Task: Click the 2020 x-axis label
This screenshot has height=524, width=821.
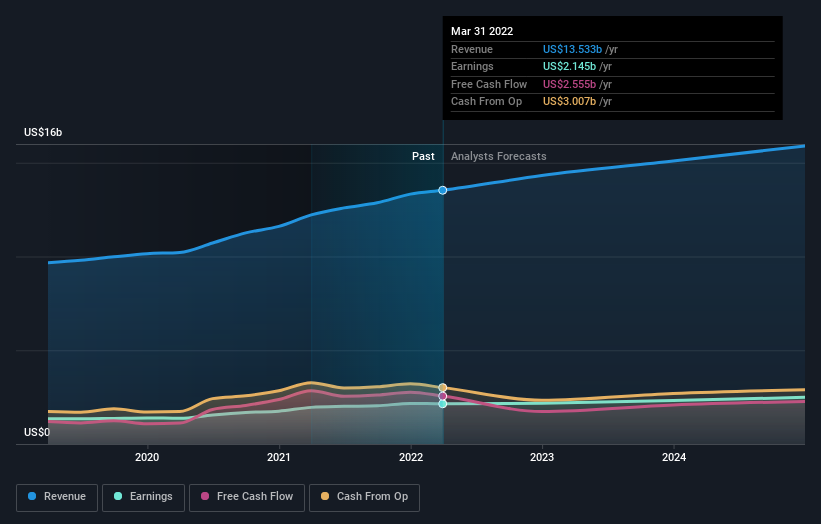Action: 147,457
